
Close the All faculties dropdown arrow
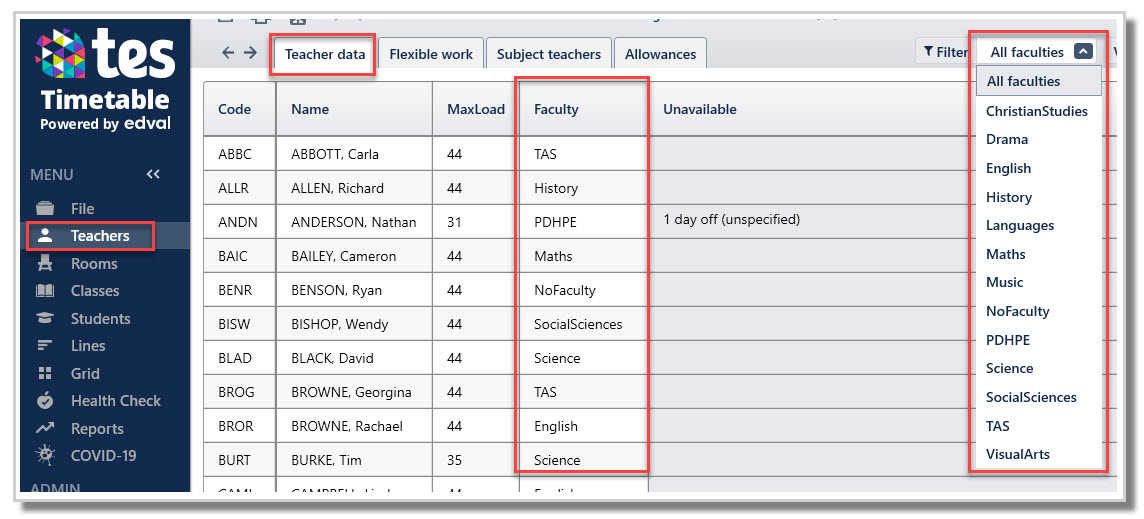(1083, 52)
